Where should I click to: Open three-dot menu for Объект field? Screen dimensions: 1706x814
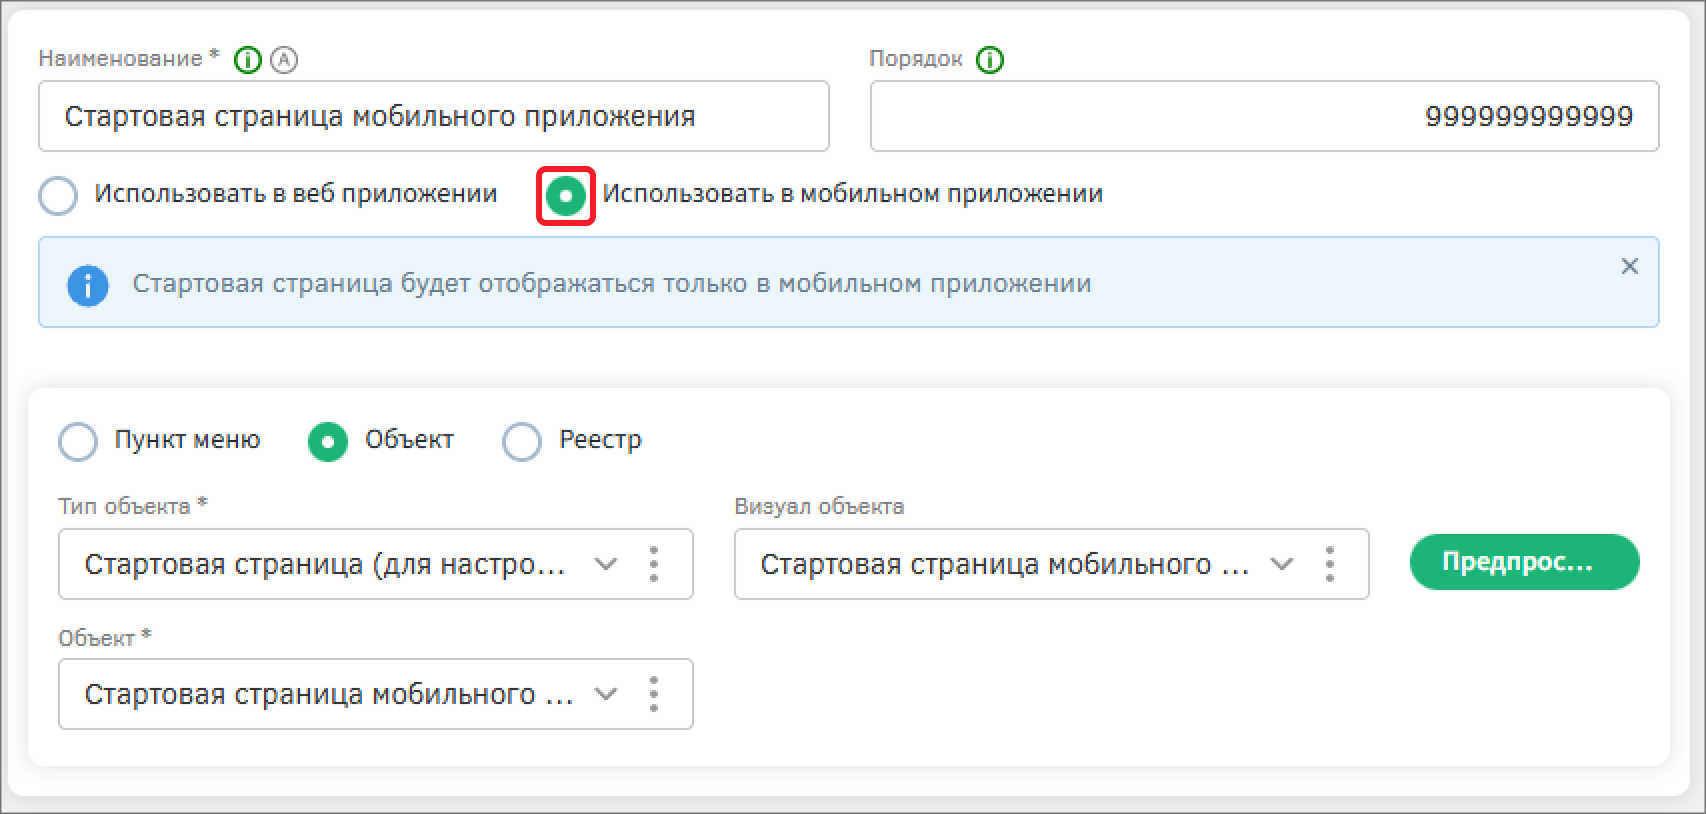(654, 694)
